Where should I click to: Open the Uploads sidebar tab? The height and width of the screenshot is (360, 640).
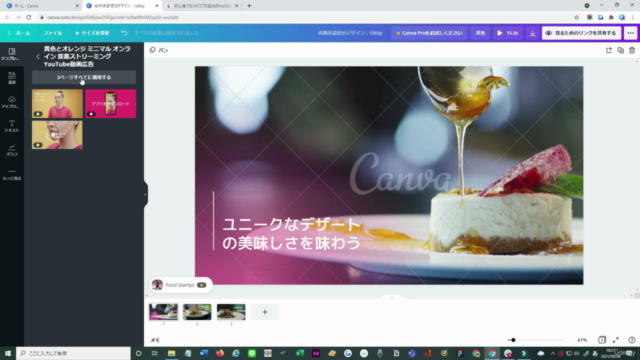(x=11, y=102)
